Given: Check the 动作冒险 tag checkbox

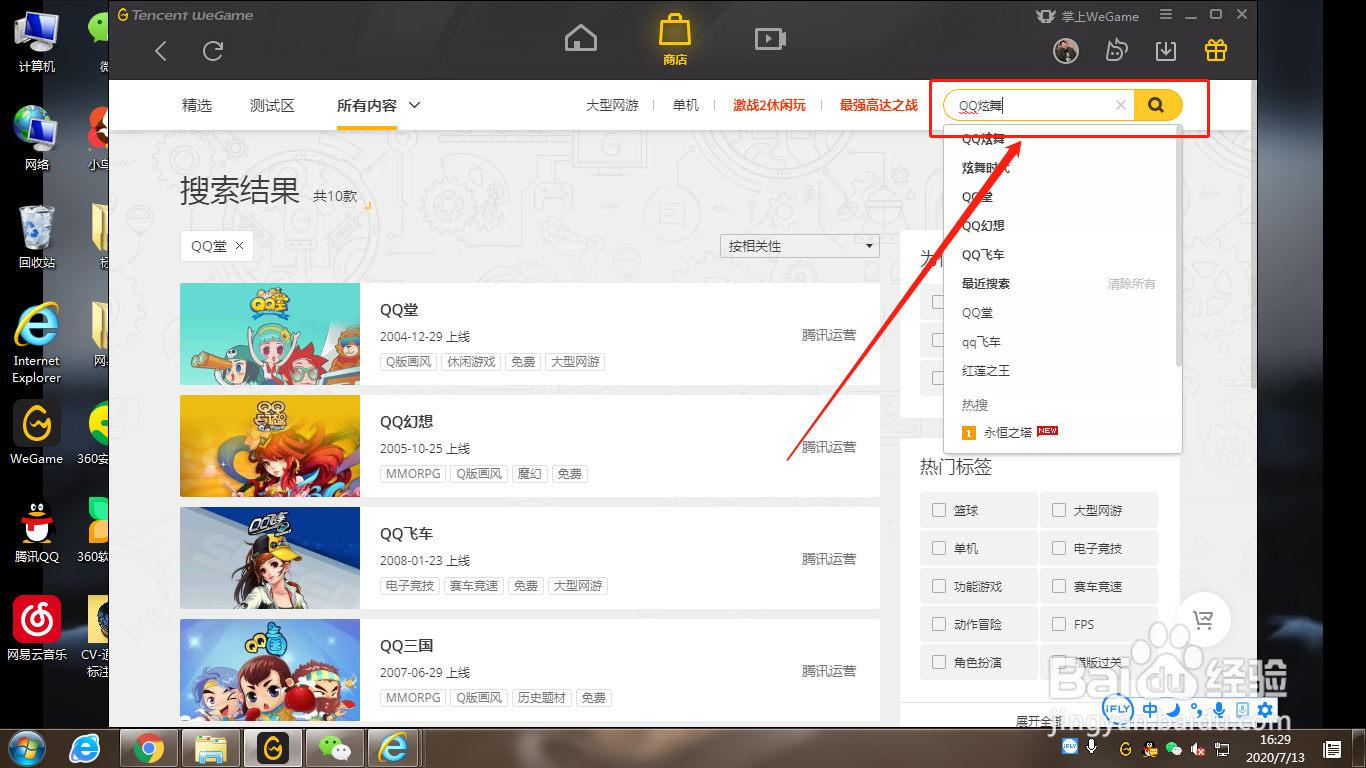Looking at the screenshot, I should [x=939, y=624].
